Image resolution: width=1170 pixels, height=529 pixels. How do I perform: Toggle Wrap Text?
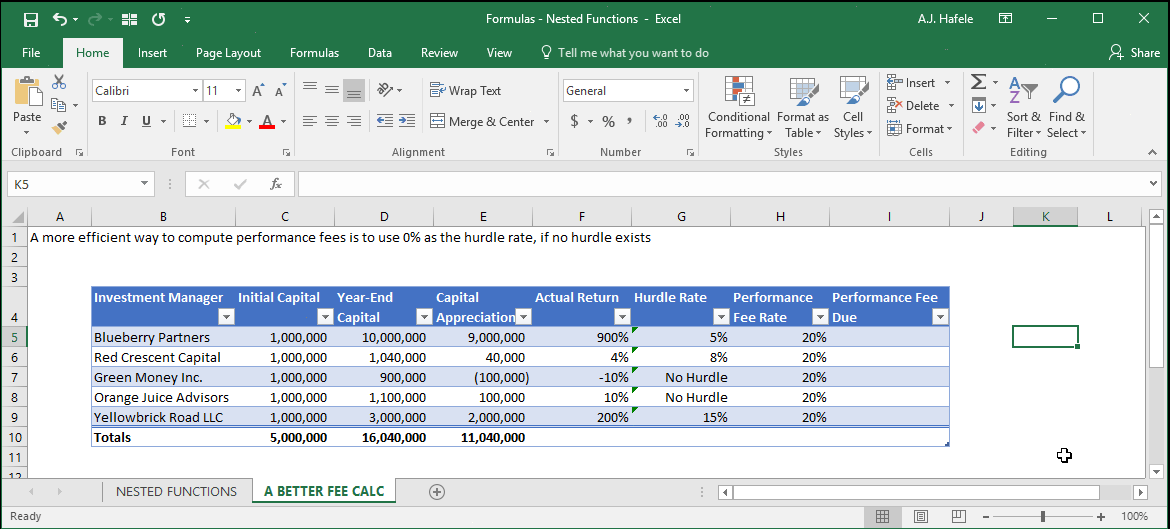click(466, 90)
